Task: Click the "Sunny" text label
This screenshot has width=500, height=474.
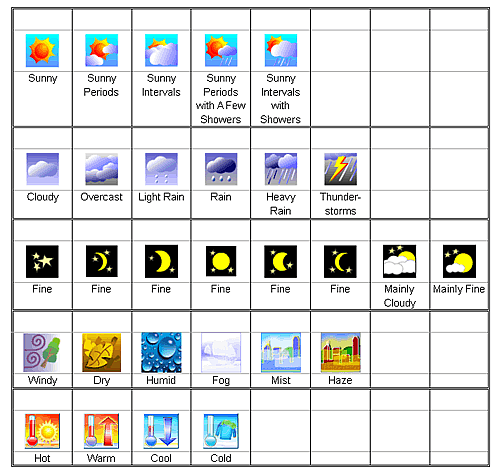Action: (43, 78)
